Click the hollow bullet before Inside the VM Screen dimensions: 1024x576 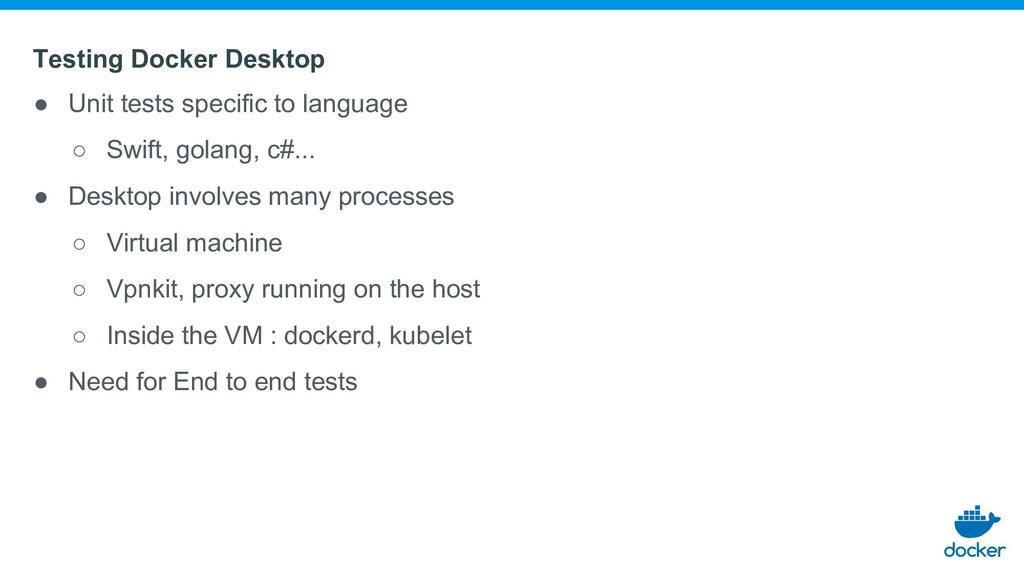79,336
